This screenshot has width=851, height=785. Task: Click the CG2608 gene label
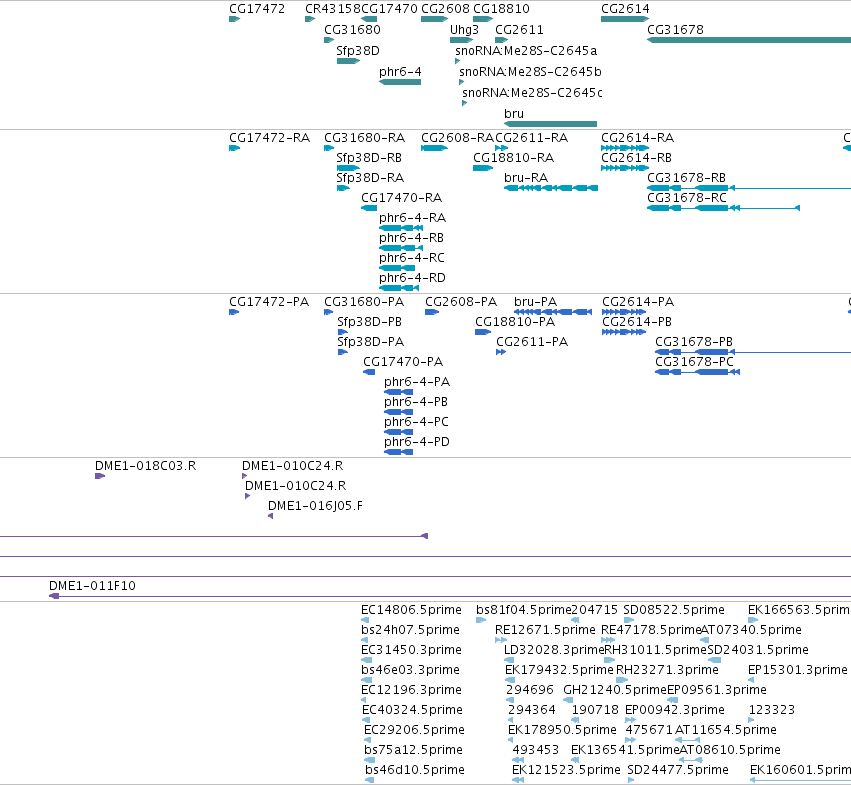(x=445, y=9)
